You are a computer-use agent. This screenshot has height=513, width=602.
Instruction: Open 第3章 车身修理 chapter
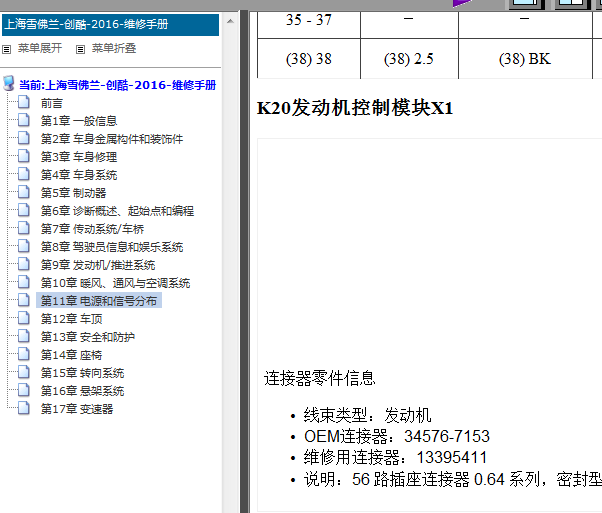pos(79,157)
